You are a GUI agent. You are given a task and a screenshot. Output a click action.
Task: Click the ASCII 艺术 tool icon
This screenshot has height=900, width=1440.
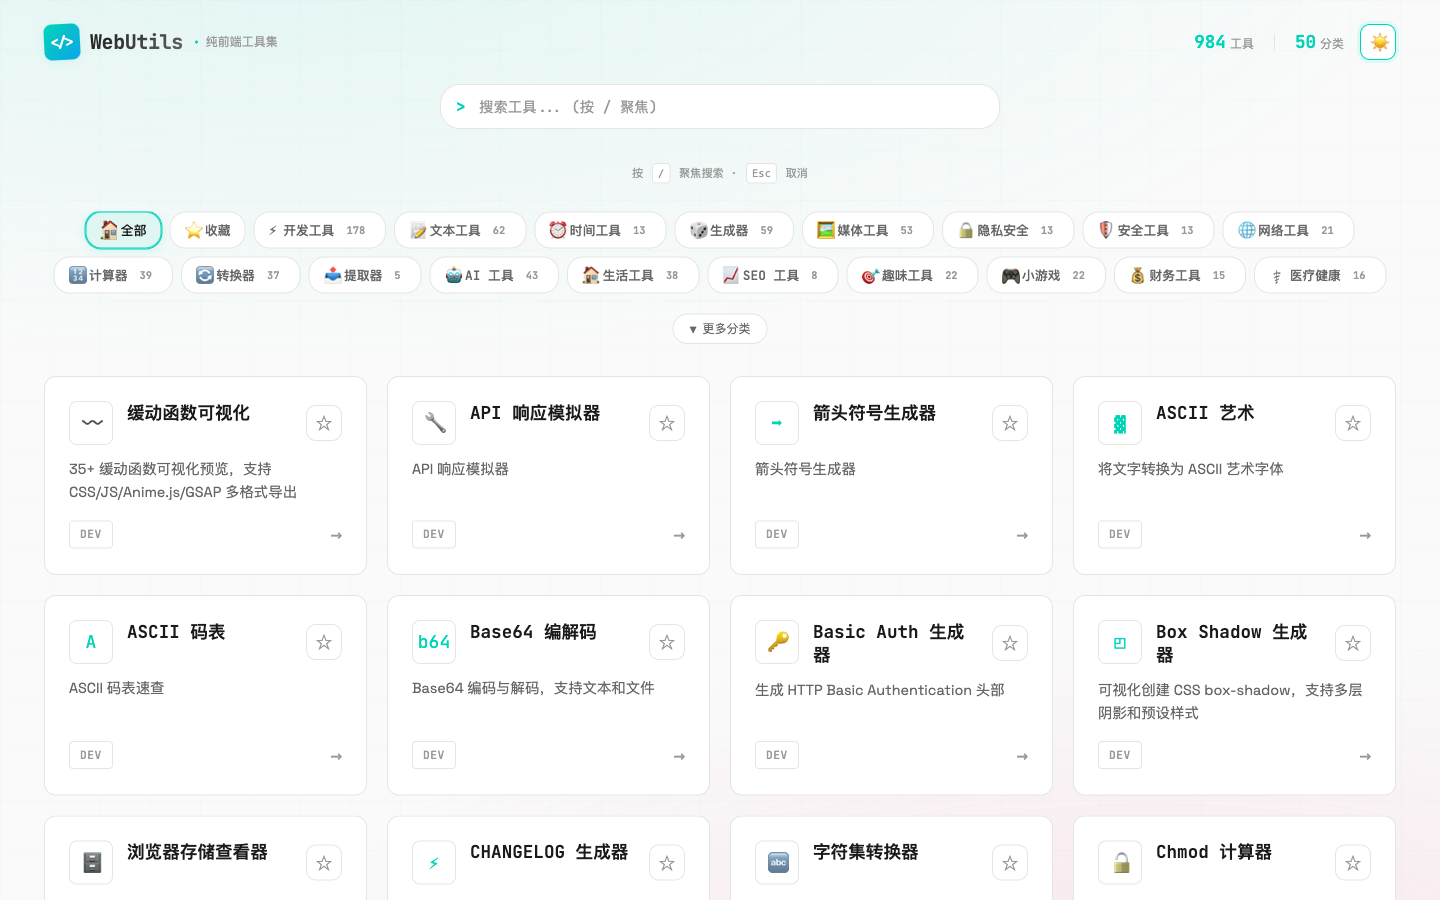coord(1120,423)
